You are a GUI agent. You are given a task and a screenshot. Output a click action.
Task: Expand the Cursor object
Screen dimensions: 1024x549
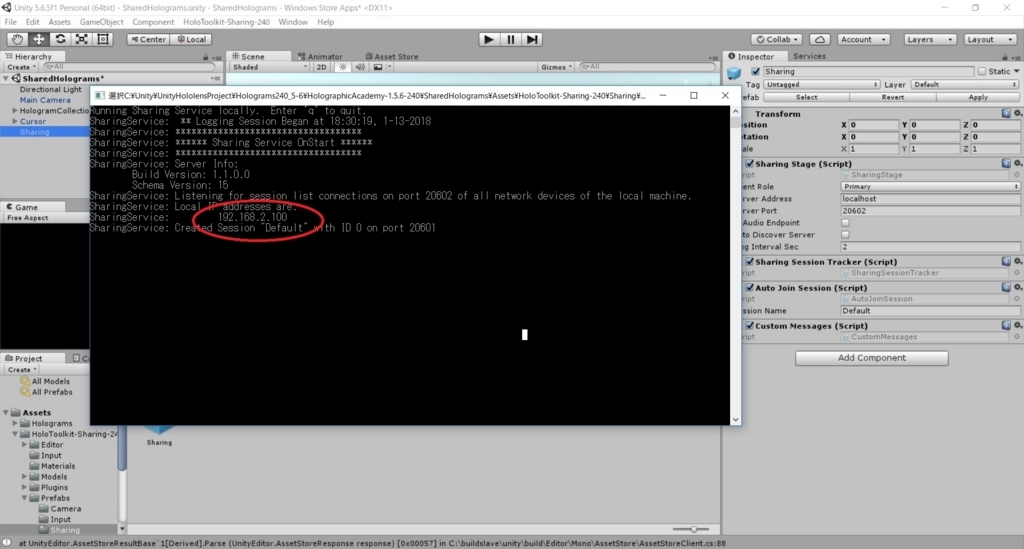coord(14,121)
